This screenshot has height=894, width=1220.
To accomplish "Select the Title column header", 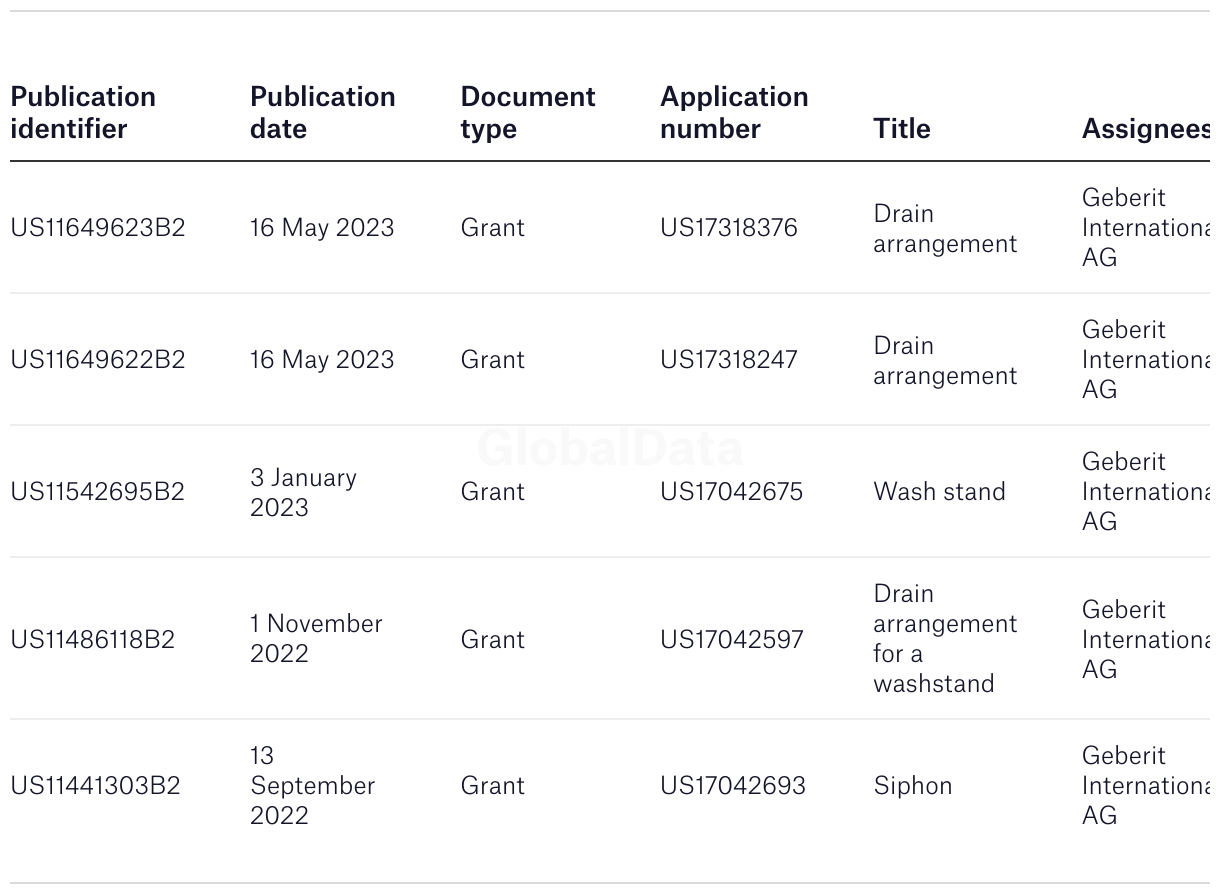I will (x=901, y=129).
